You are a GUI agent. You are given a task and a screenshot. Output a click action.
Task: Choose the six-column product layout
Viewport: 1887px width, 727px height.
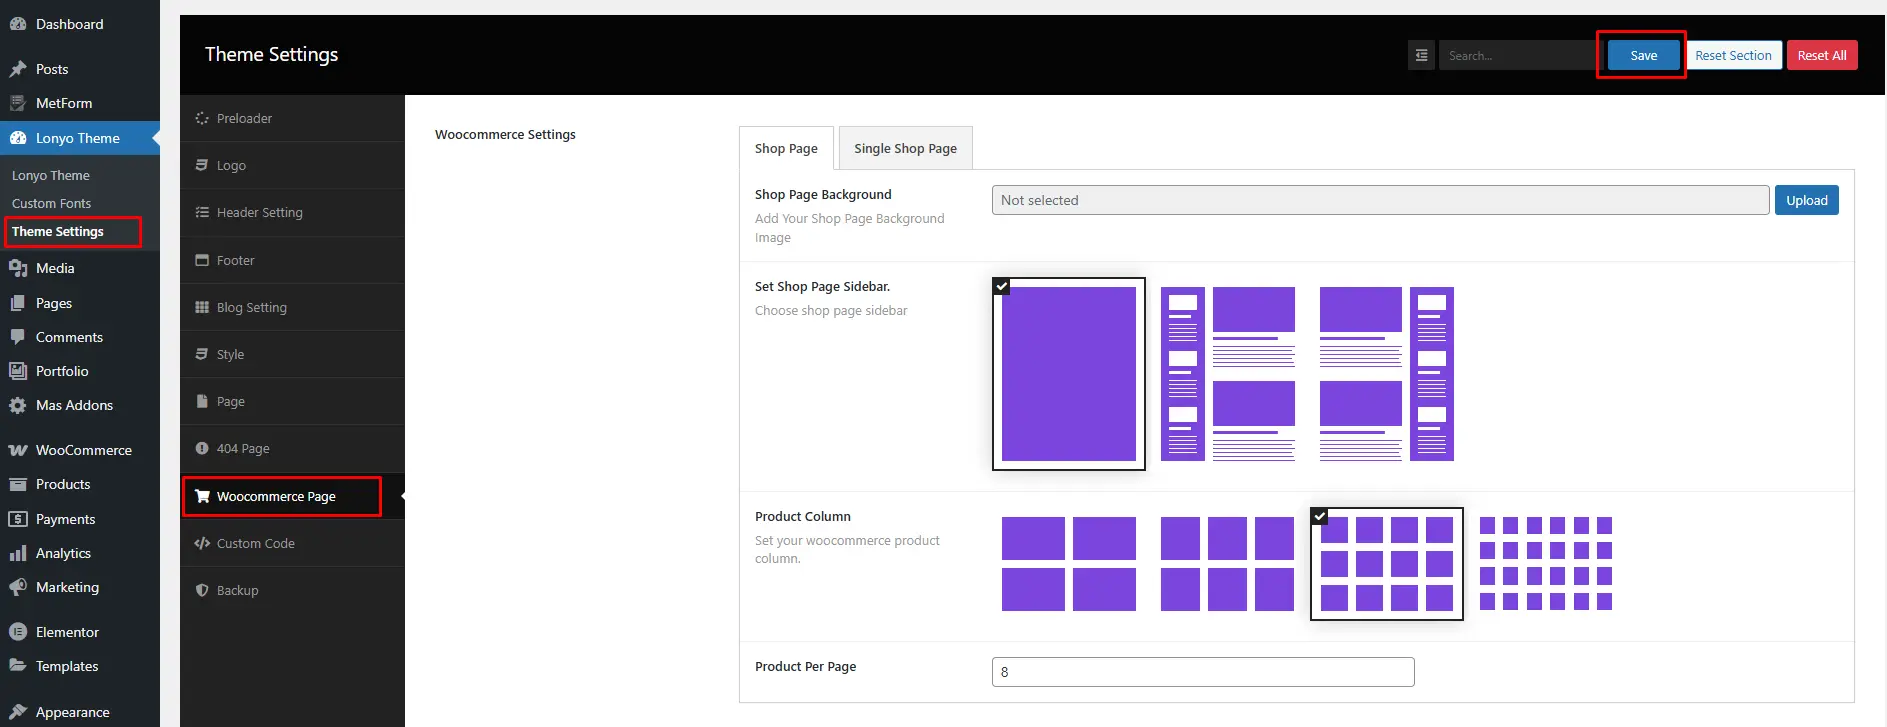coord(1546,564)
